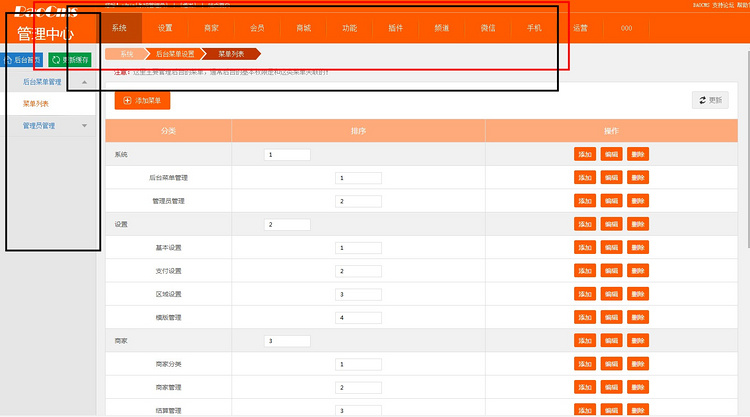Viewport: 750px width, 417px height.
Task: Click the 添加菜单 plus button
Action: (x=142, y=100)
